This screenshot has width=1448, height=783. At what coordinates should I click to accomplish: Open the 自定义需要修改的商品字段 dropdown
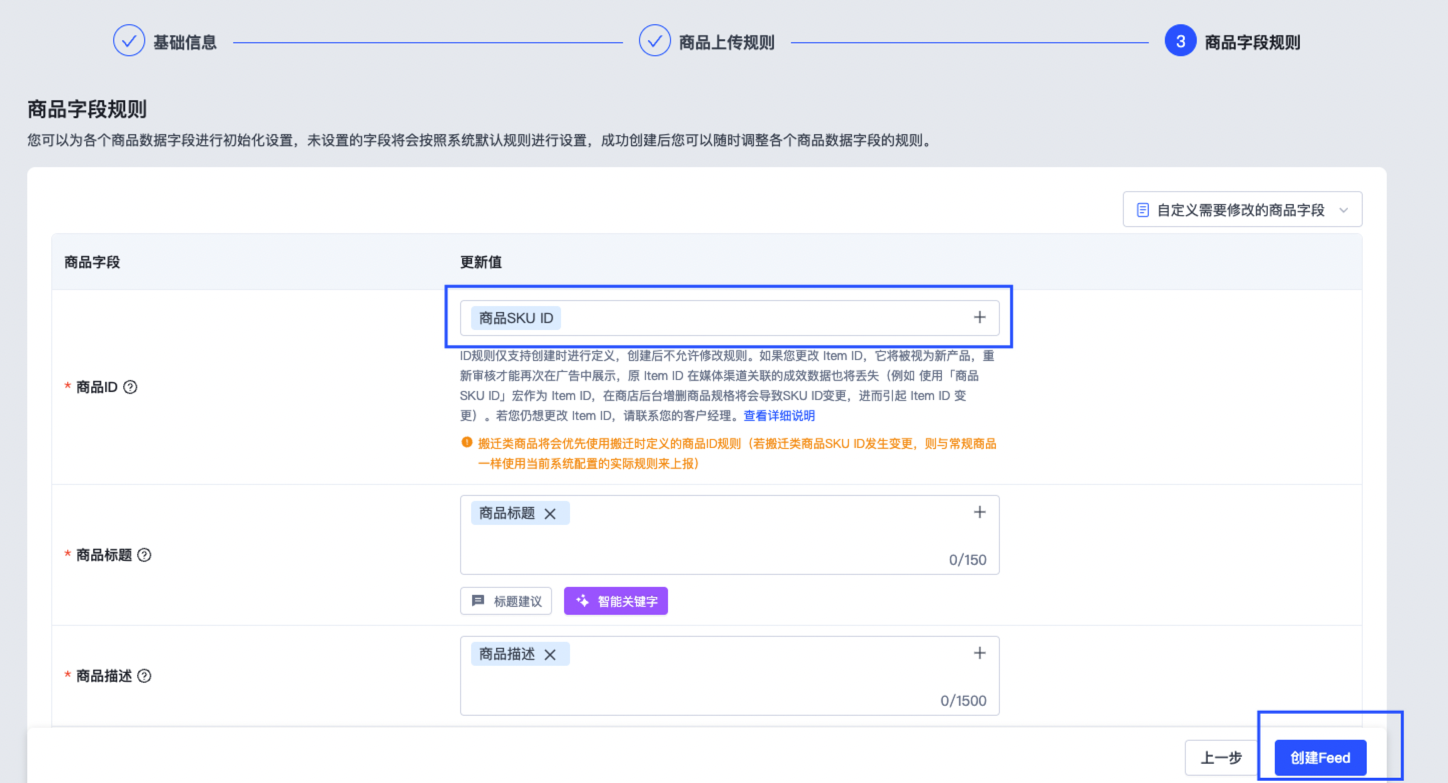[1242, 208]
